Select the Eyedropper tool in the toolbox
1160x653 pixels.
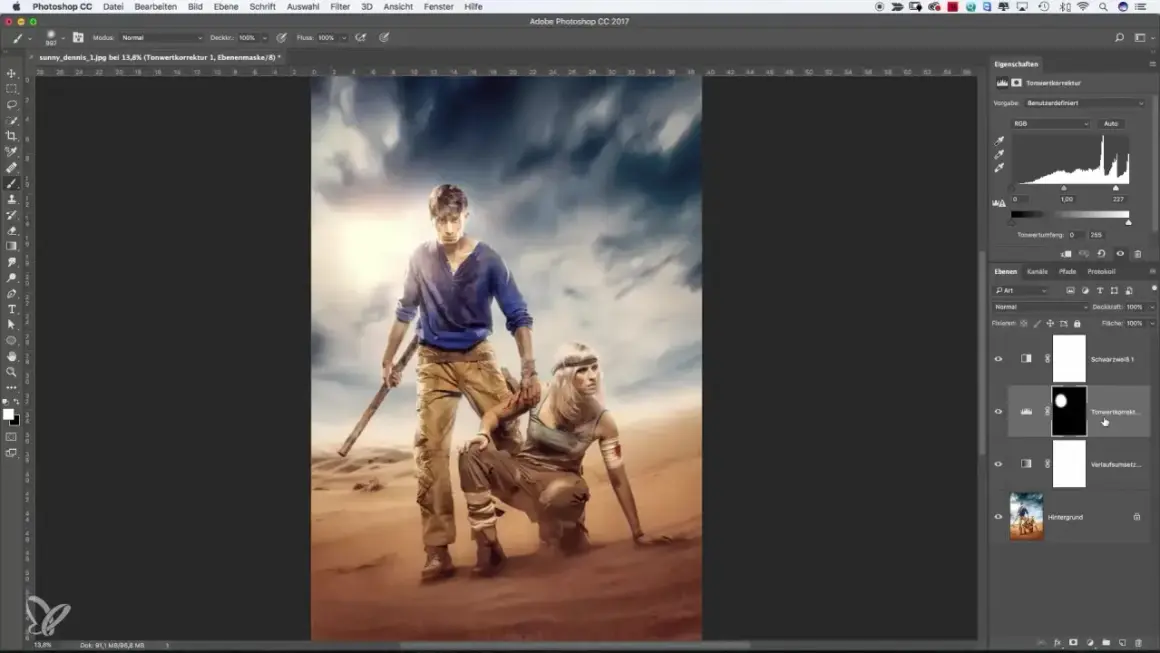[x=11, y=152]
